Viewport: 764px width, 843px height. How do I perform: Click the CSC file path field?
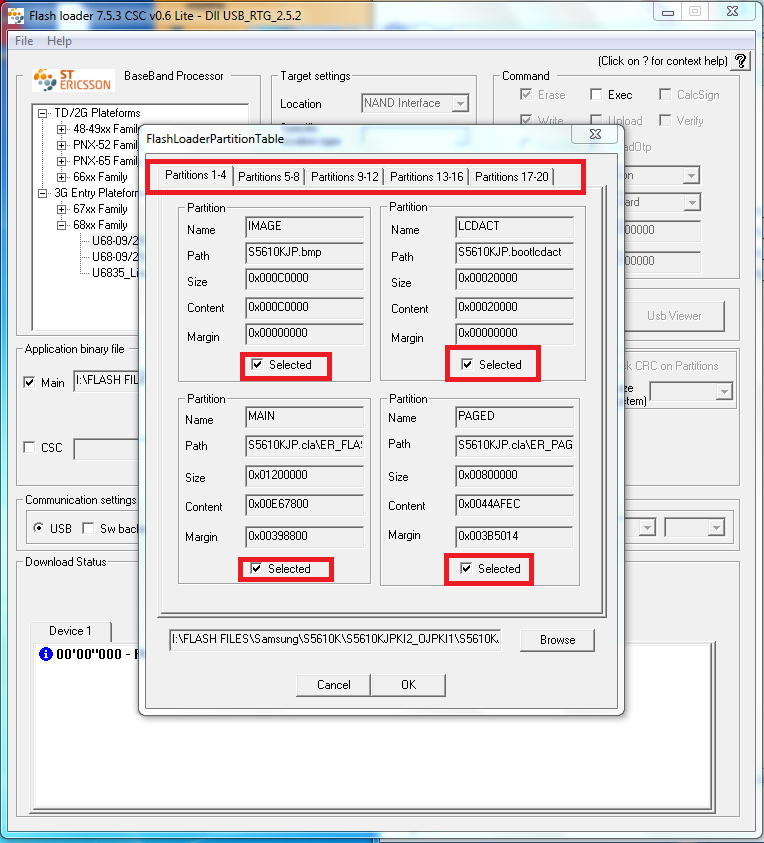click(x=106, y=449)
